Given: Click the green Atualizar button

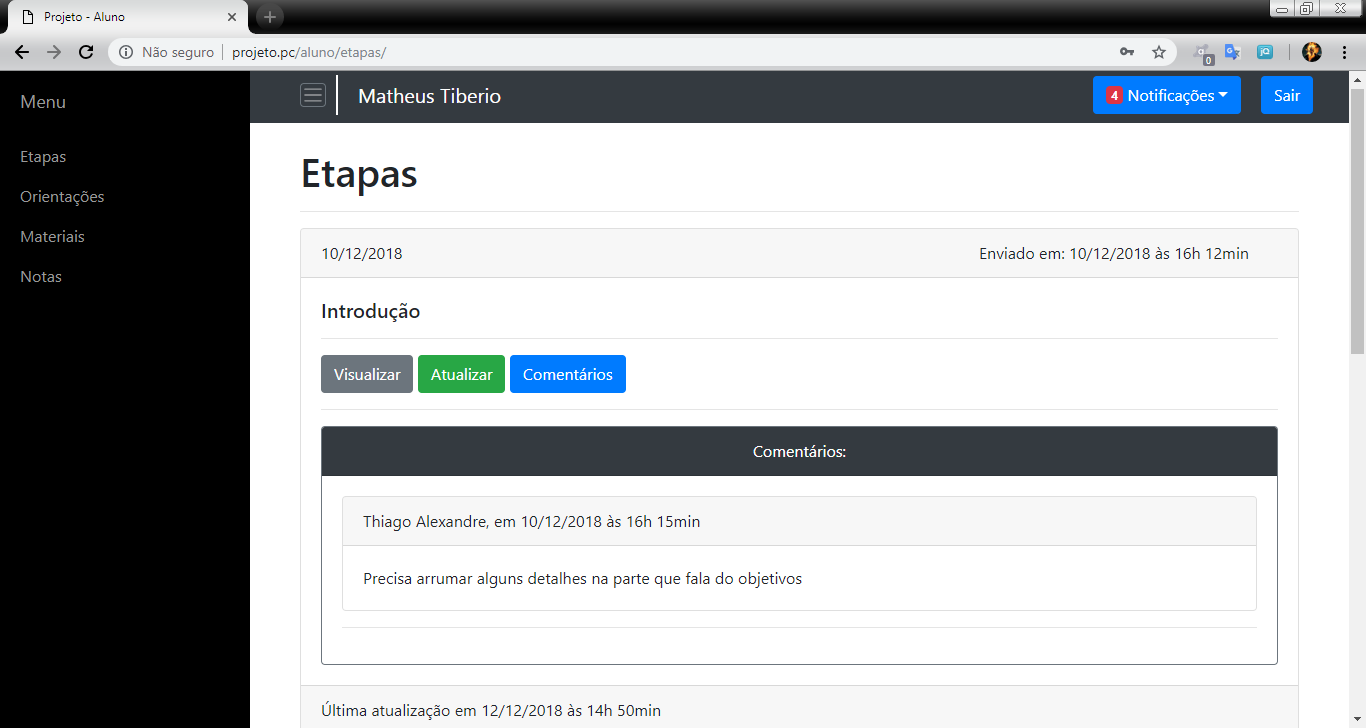Looking at the screenshot, I should pyautogui.click(x=461, y=374).
